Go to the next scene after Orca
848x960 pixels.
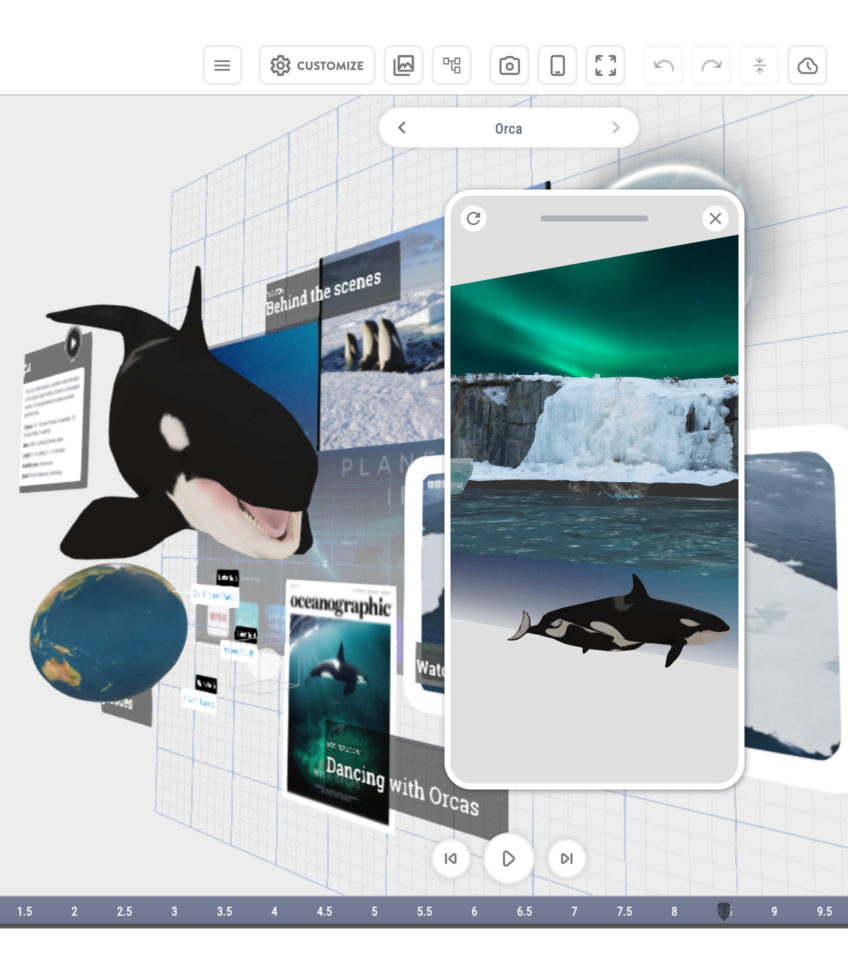click(616, 127)
